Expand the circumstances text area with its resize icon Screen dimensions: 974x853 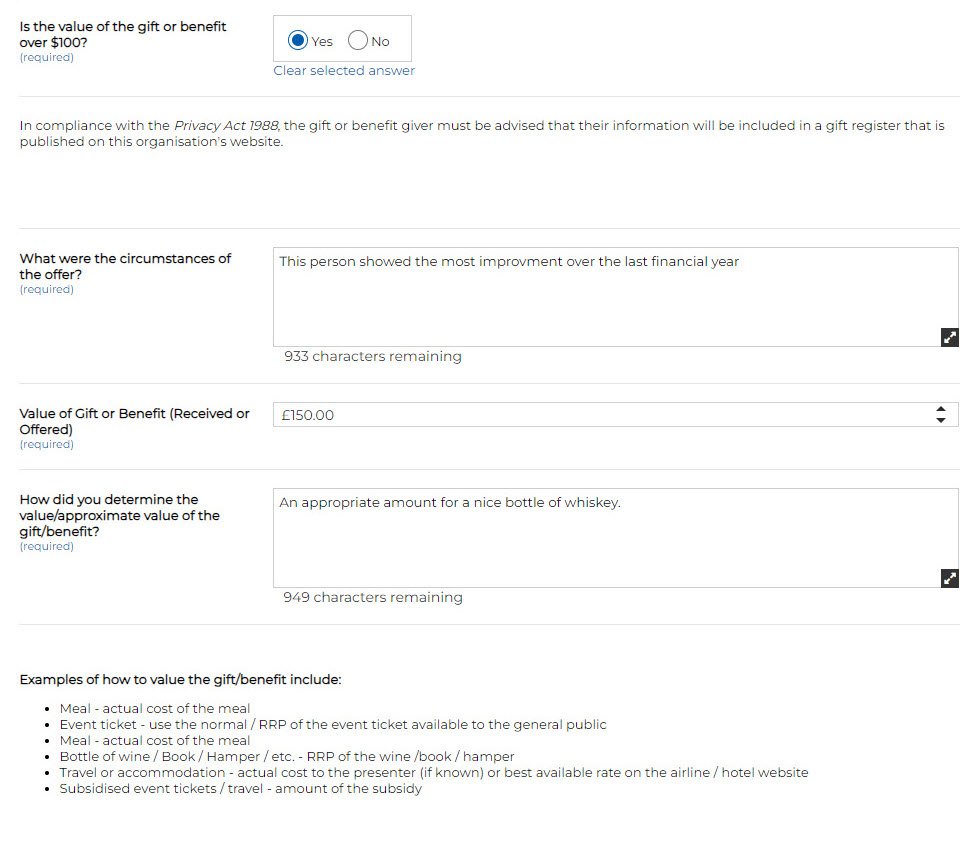[x=950, y=337]
